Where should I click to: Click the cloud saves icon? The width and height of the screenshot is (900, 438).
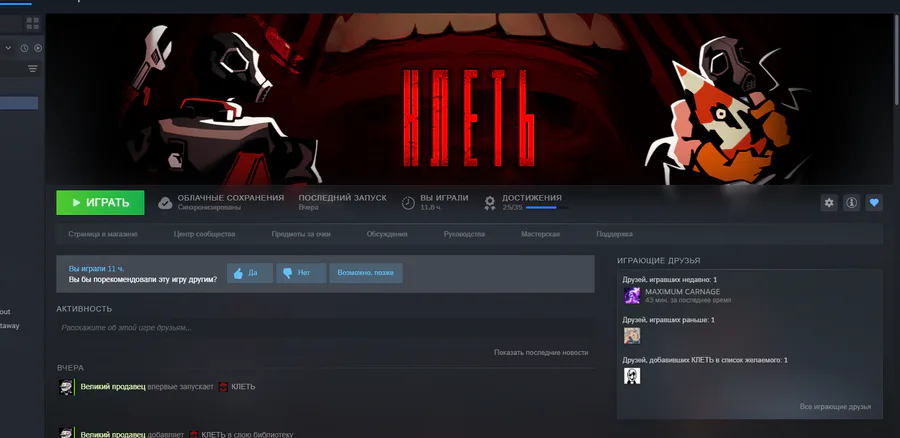click(x=165, y=203)
